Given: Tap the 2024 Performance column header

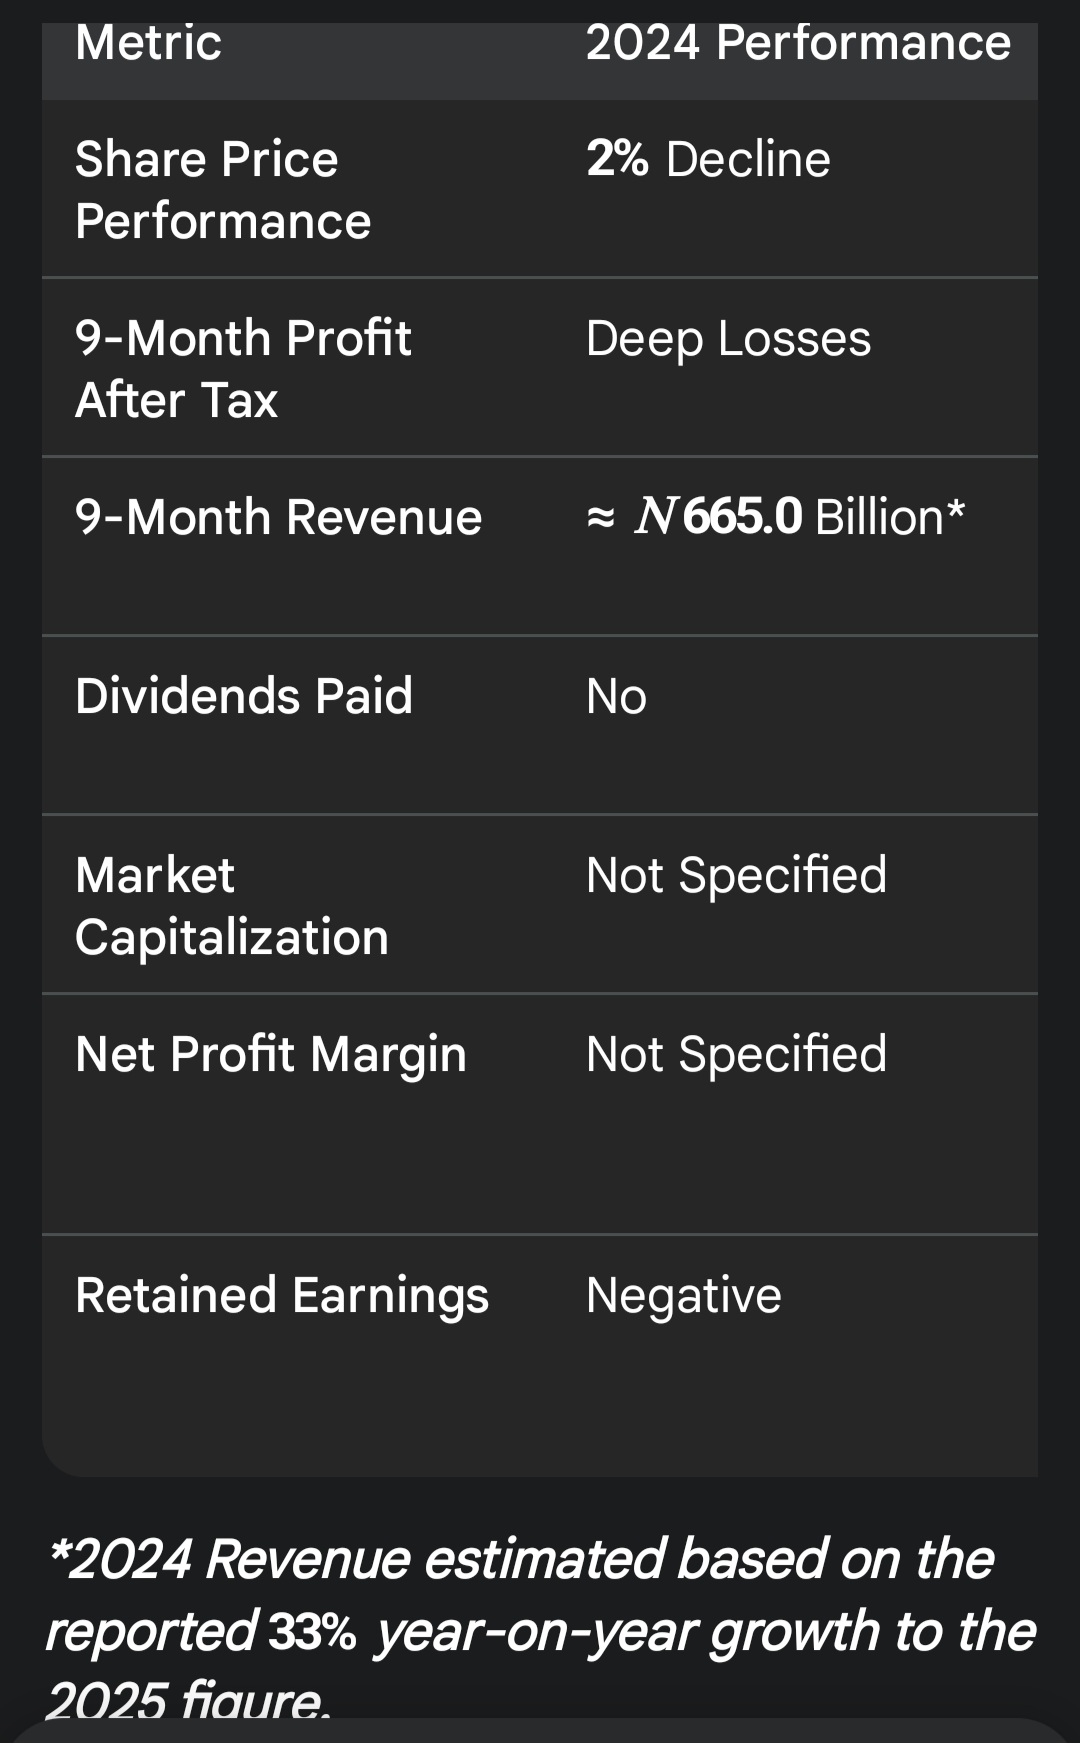Looking at the screenshot, I should coord(797,43).
